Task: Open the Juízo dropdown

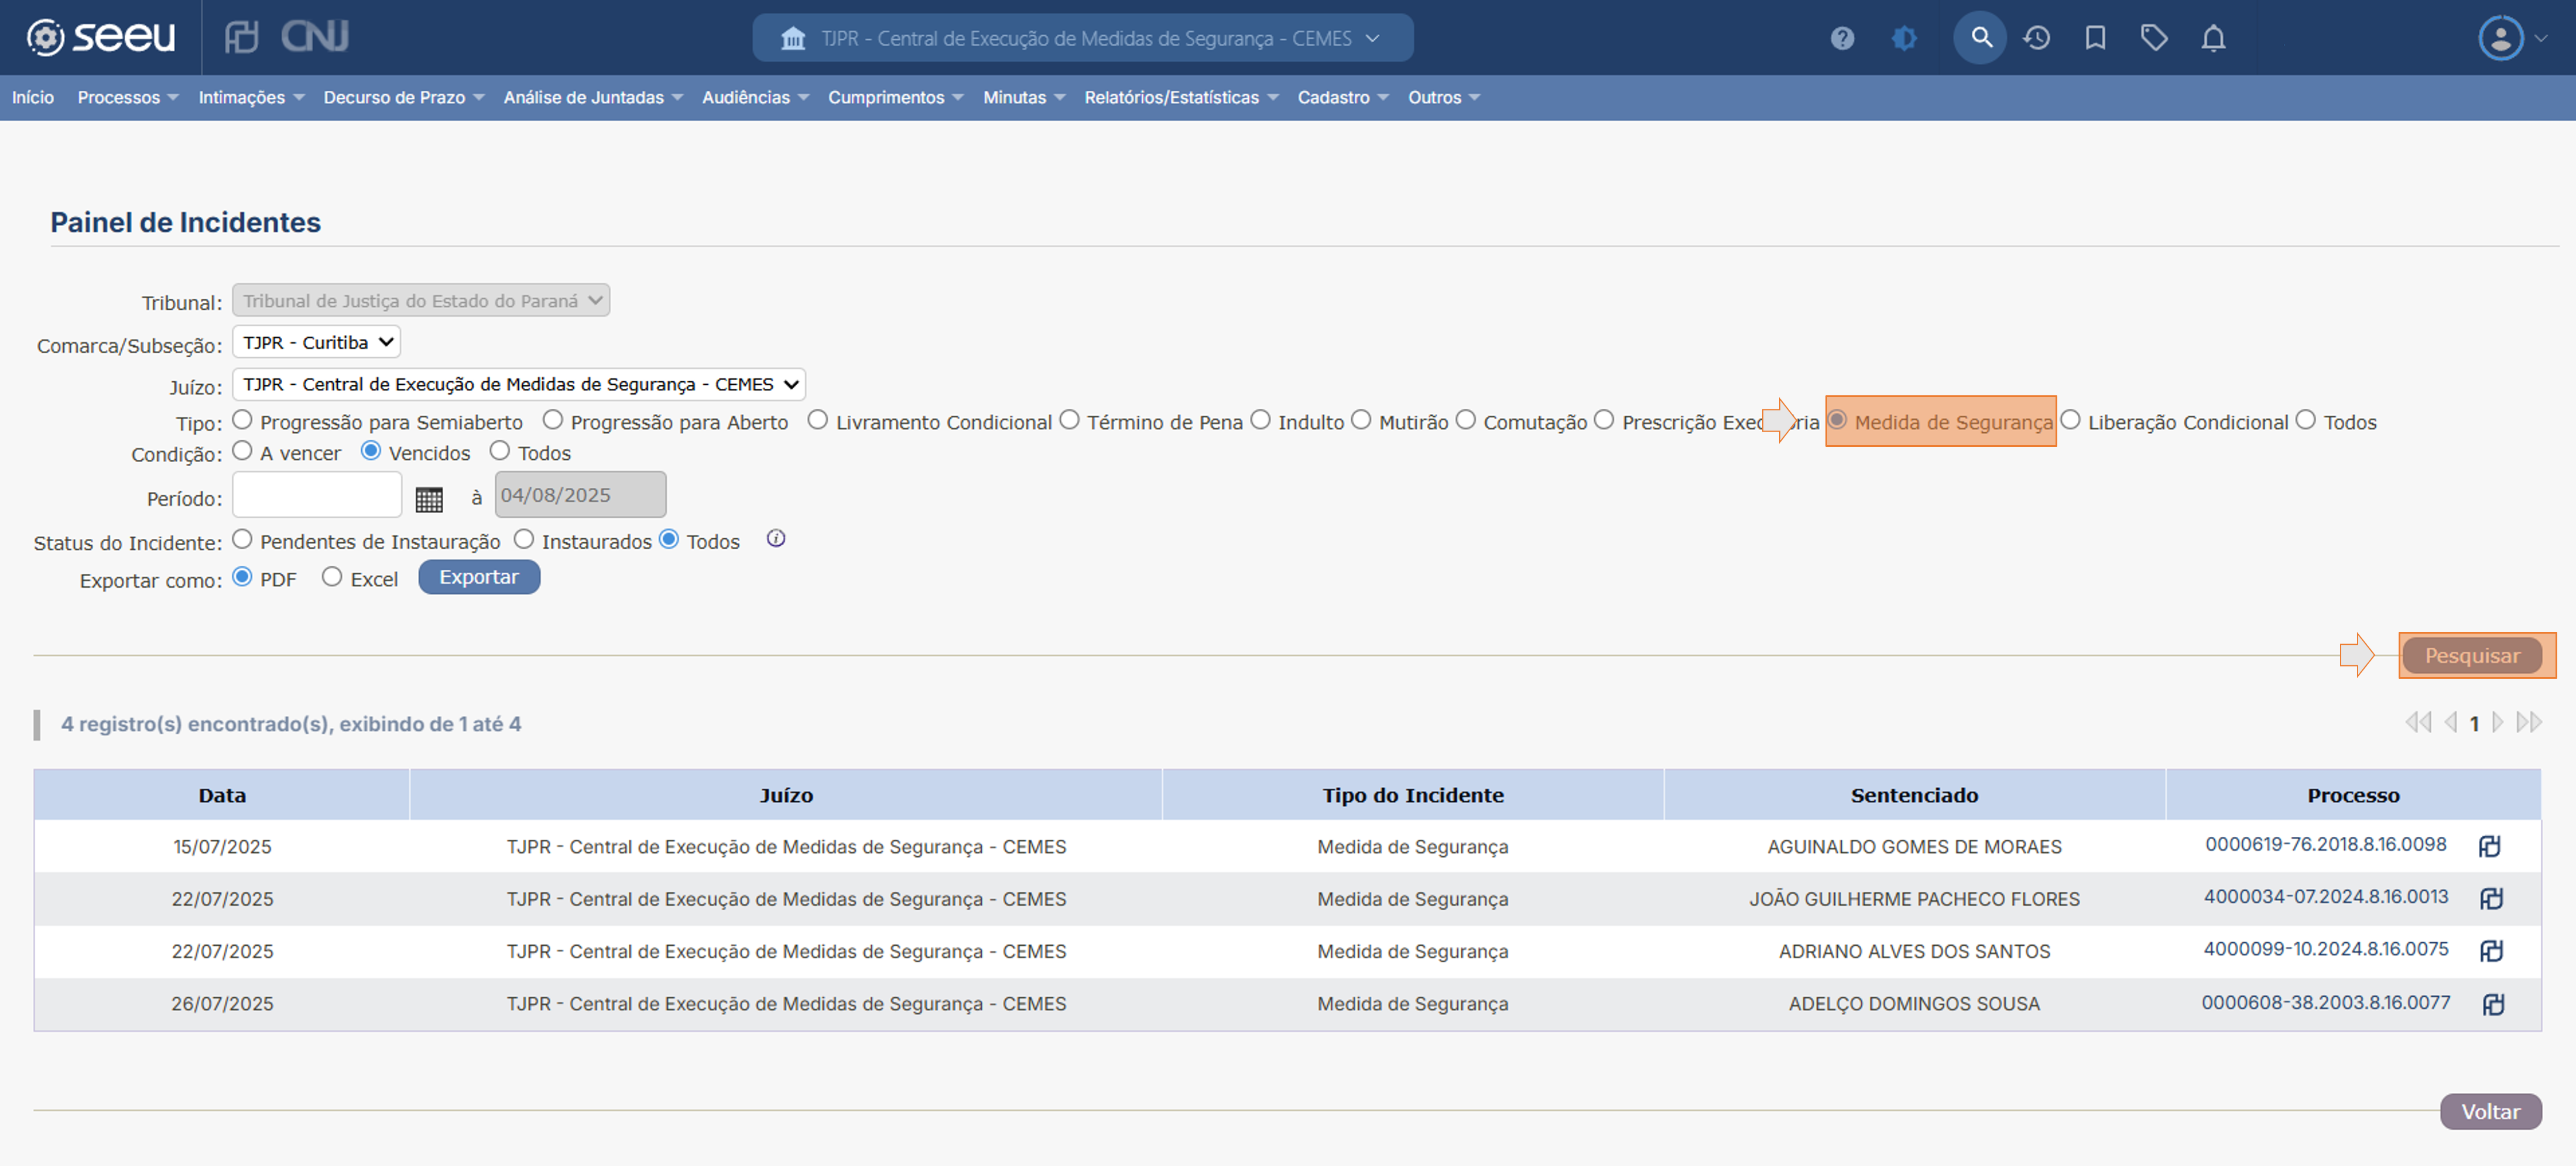Action: [519, 384]
